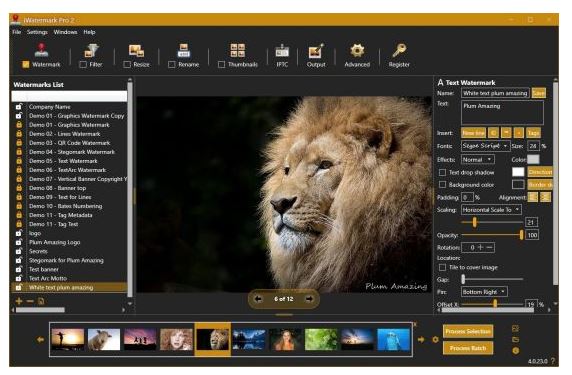Enable Tile to cover image checkbox
The height and width of the screenshot is (375, 572).
pyautogui.click(x=442, y=267)
